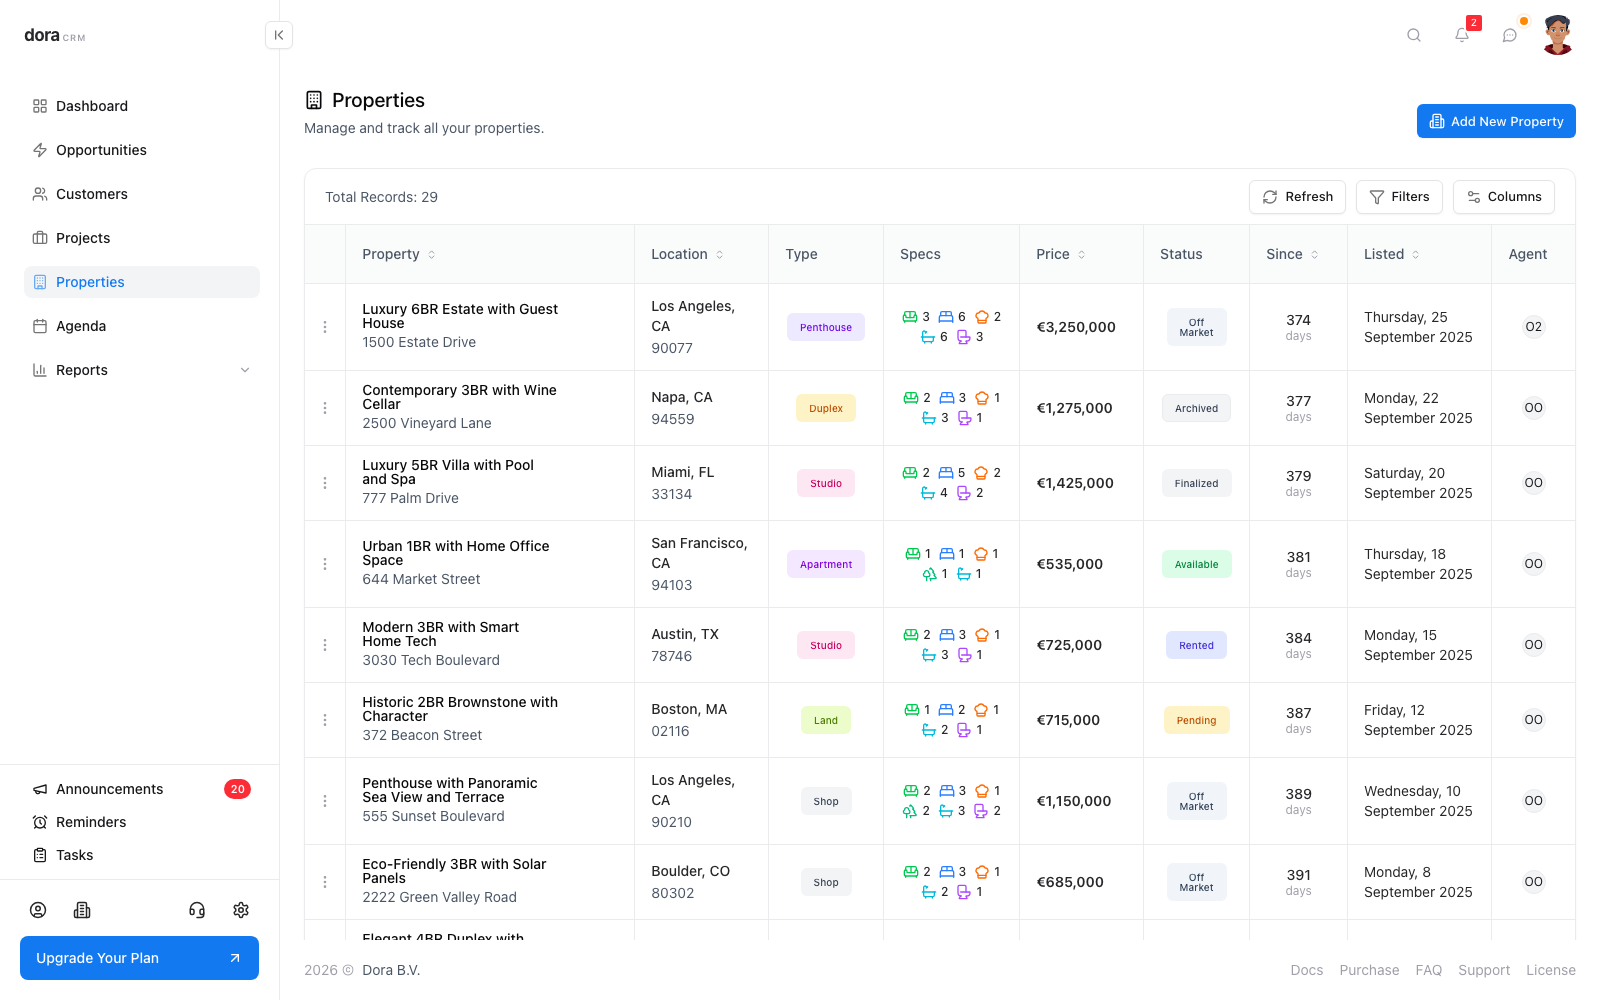Open the Agenda page

coord(142,326)
